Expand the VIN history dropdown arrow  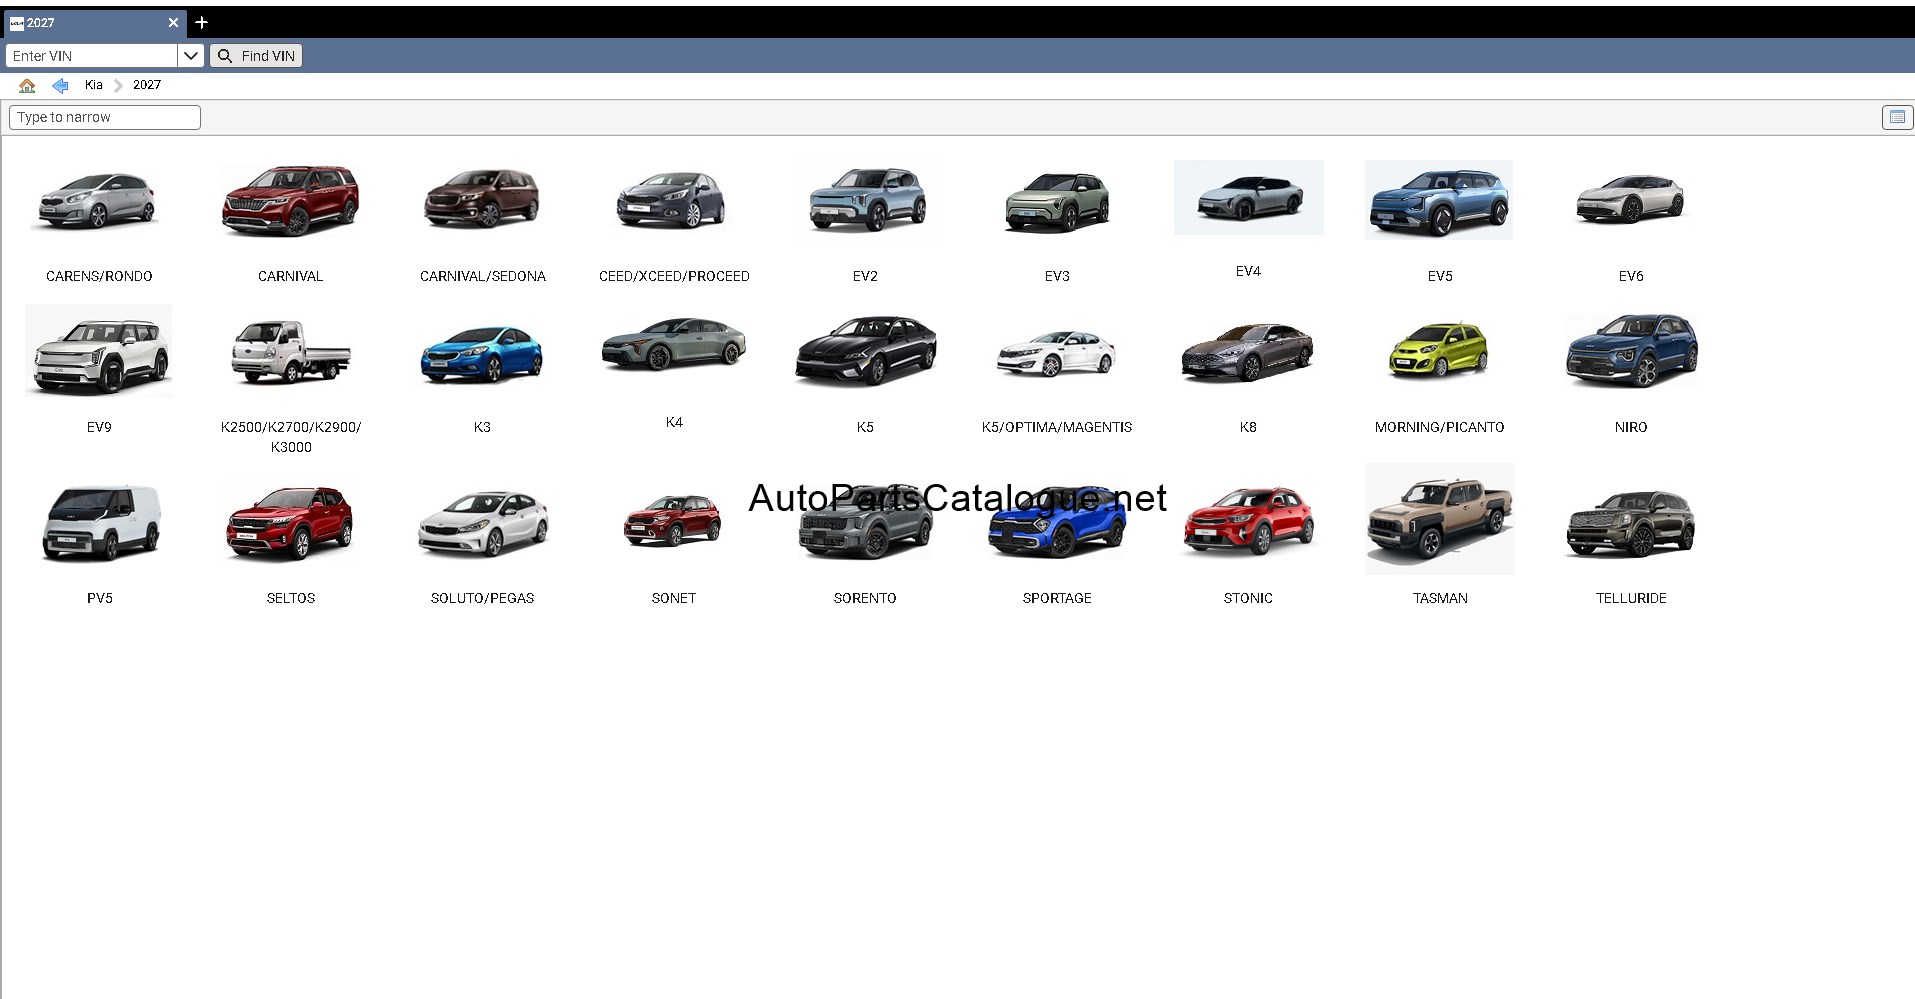click(191, 56)
